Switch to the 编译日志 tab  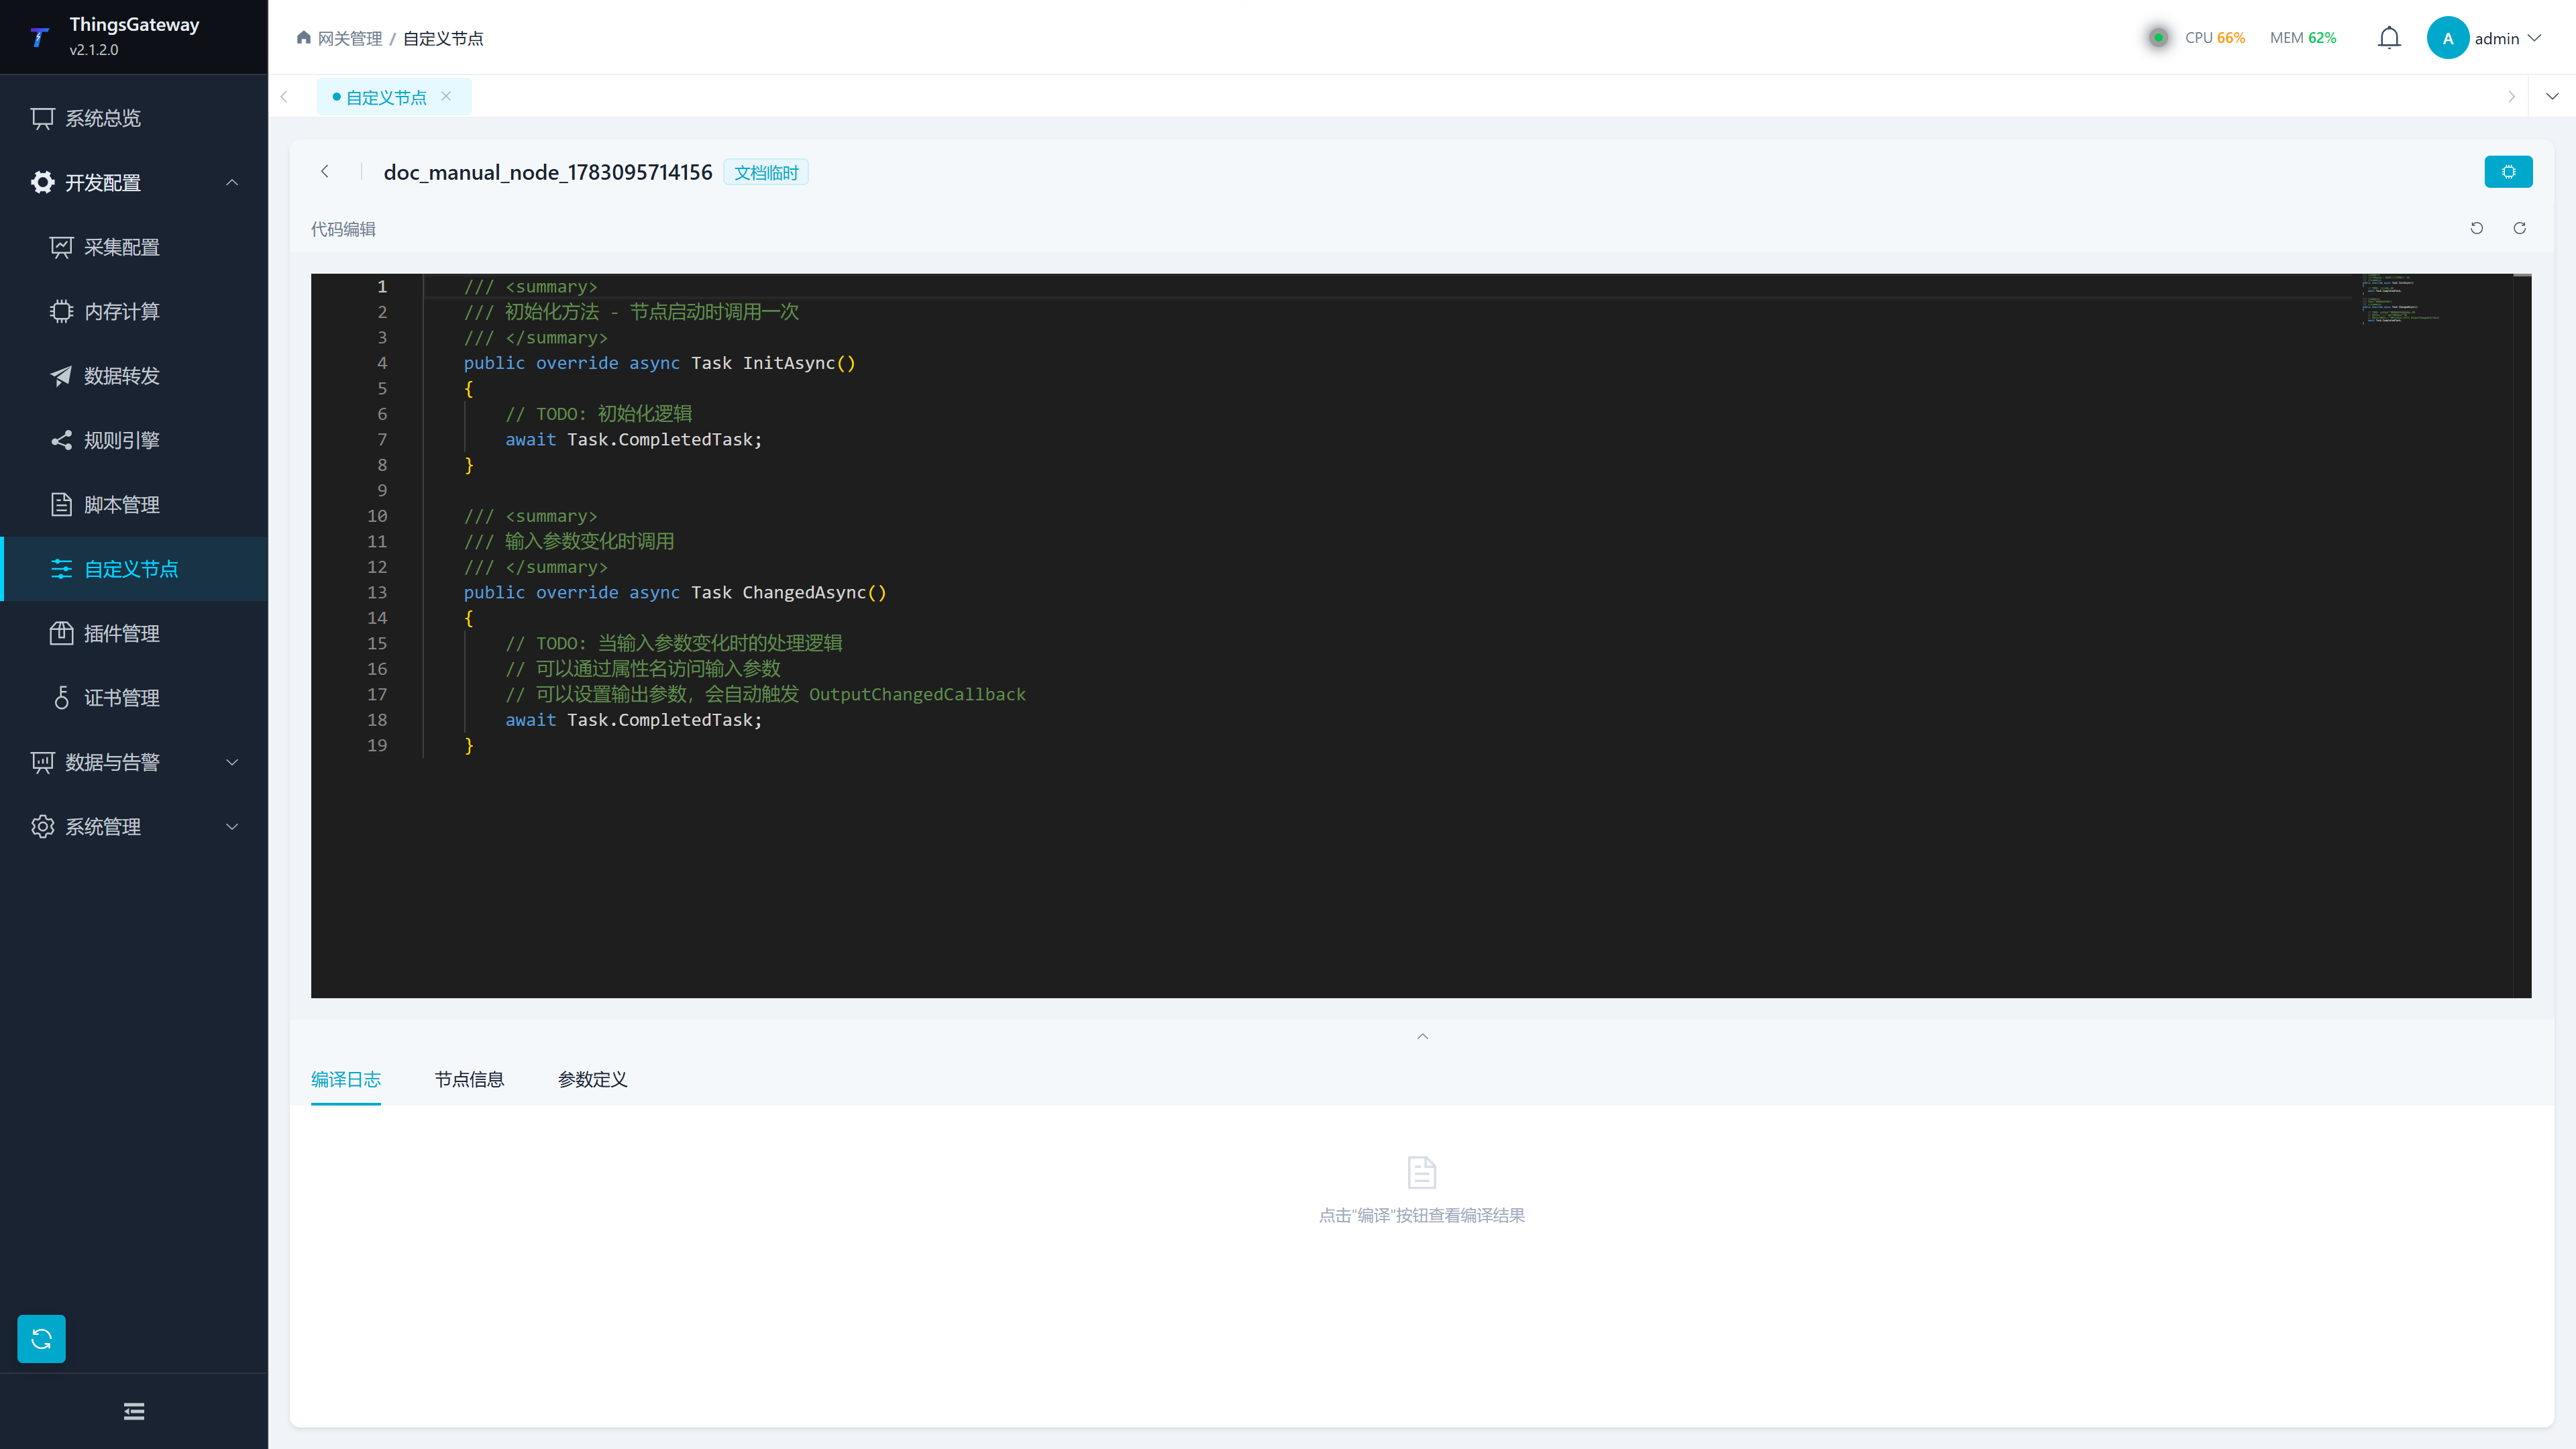coord(346,1079)
